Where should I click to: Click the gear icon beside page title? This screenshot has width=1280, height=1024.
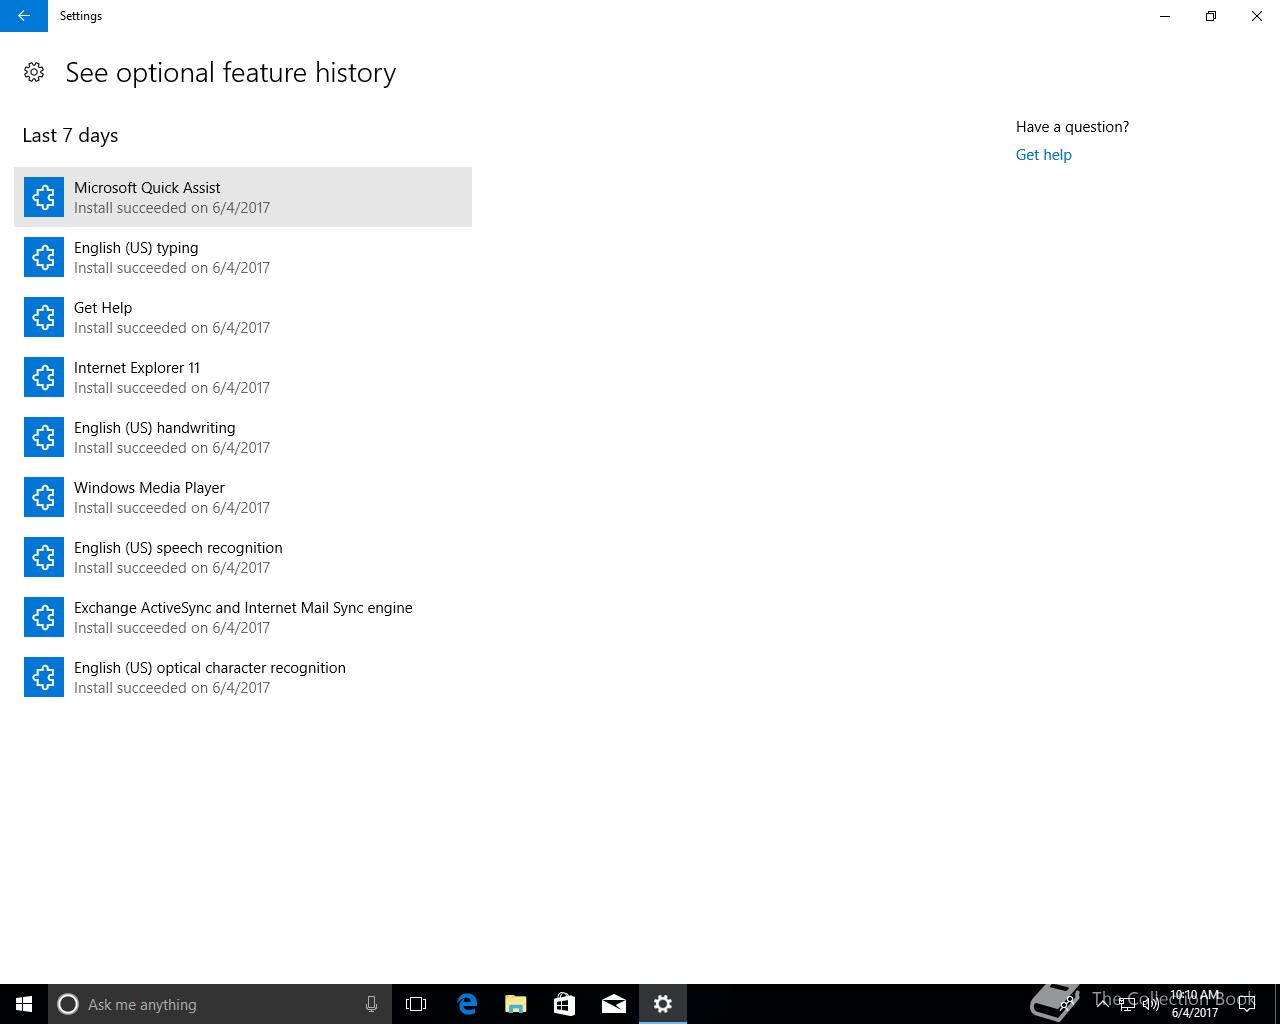tap(34, 72)
